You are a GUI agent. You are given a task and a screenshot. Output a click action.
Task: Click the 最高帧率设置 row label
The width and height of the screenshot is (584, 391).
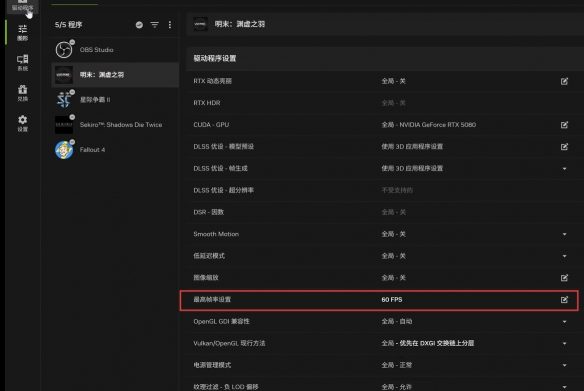[212, 300]
